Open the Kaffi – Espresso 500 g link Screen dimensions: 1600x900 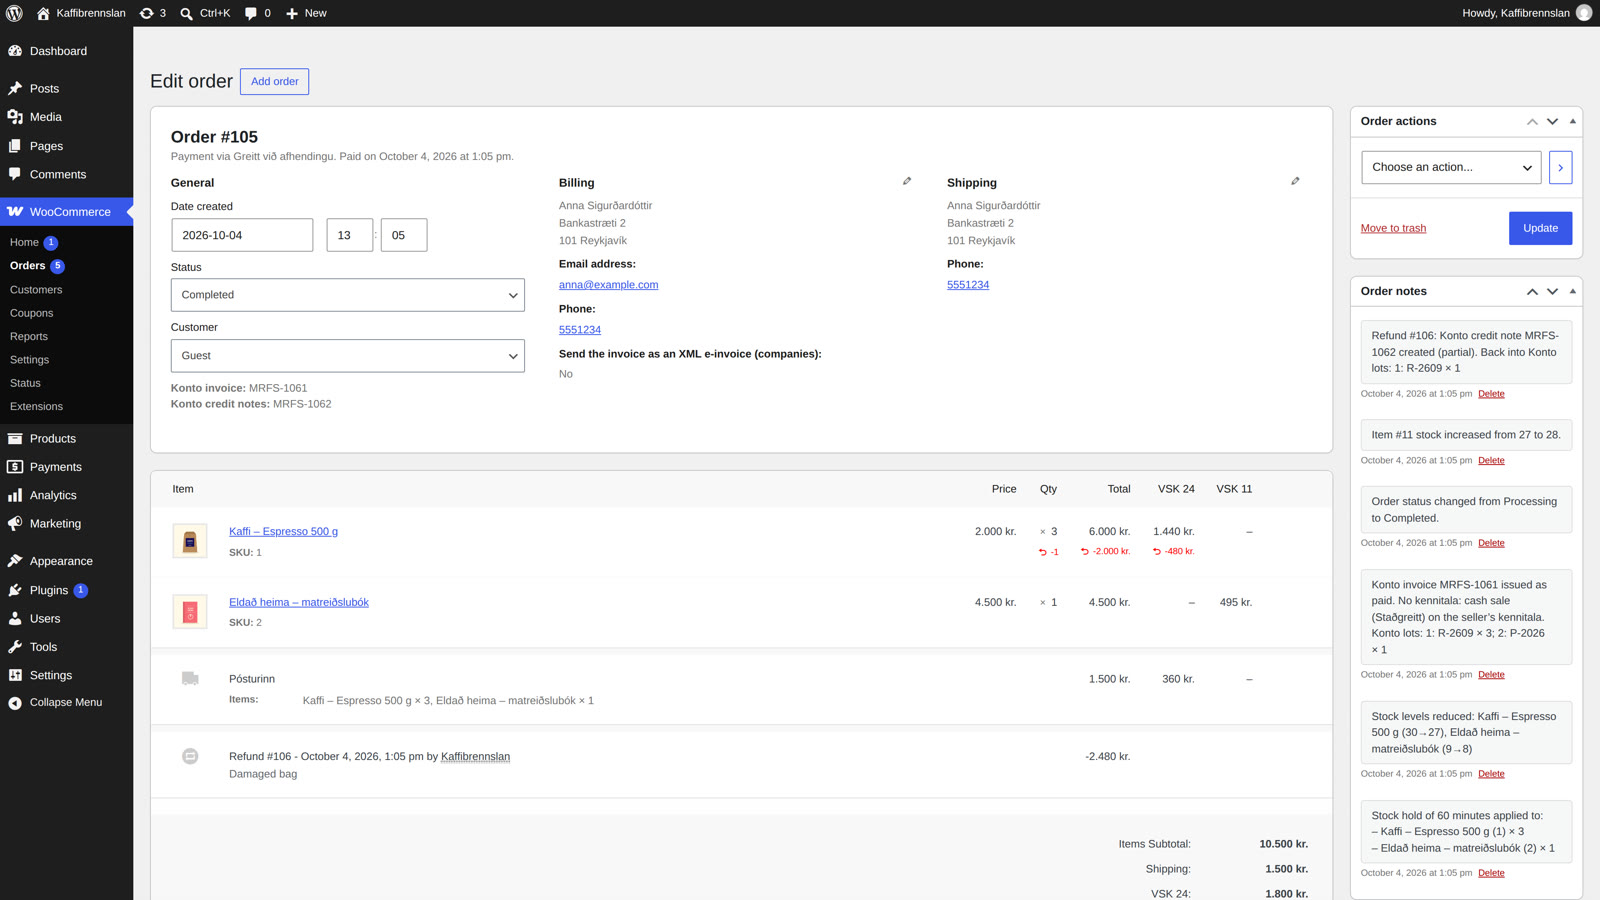click(283, 531)
